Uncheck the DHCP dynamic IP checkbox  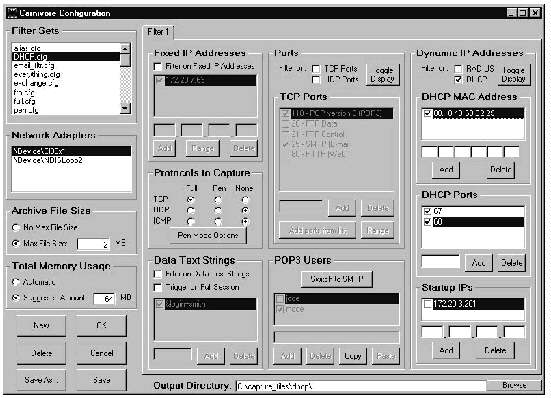(458, 80)
